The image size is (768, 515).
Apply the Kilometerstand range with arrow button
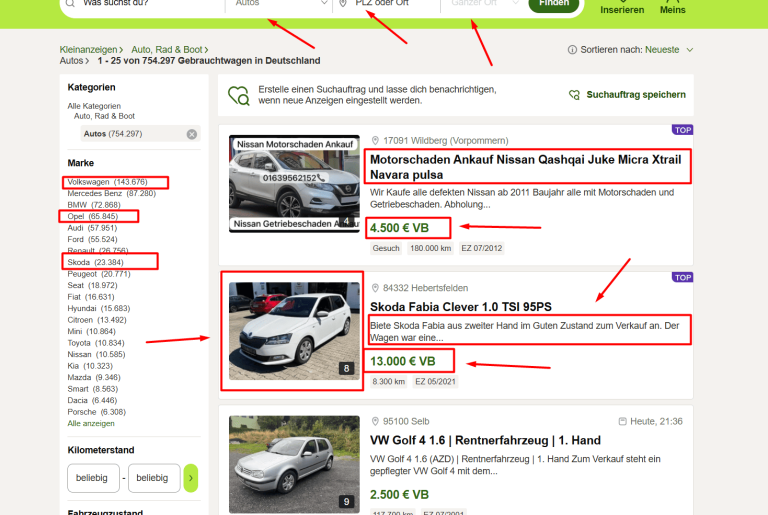point(191,478)
